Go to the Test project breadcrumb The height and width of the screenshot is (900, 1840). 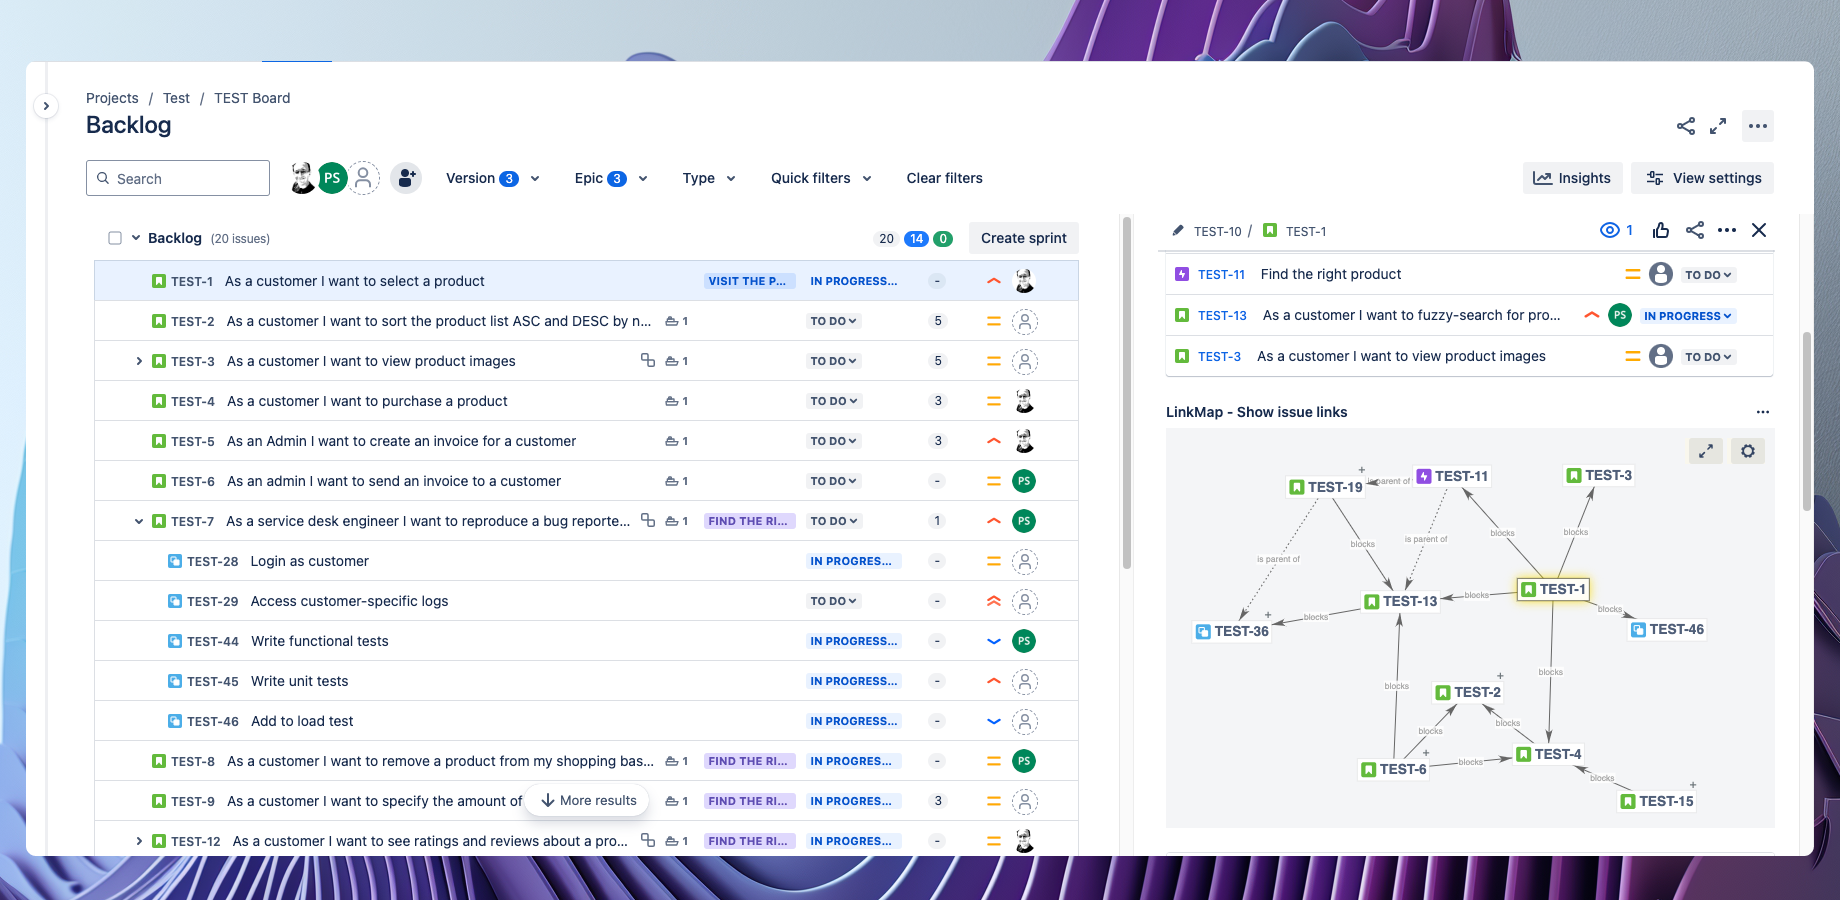point(176,98)
